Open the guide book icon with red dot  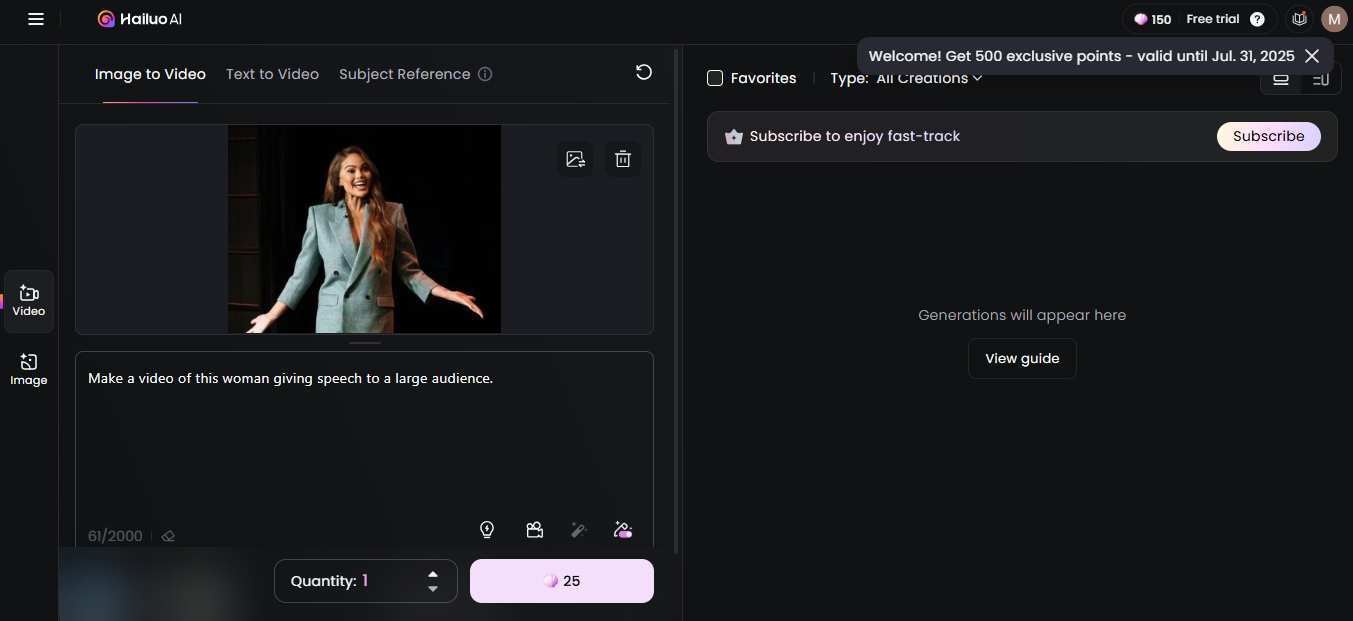[1299, 19]
